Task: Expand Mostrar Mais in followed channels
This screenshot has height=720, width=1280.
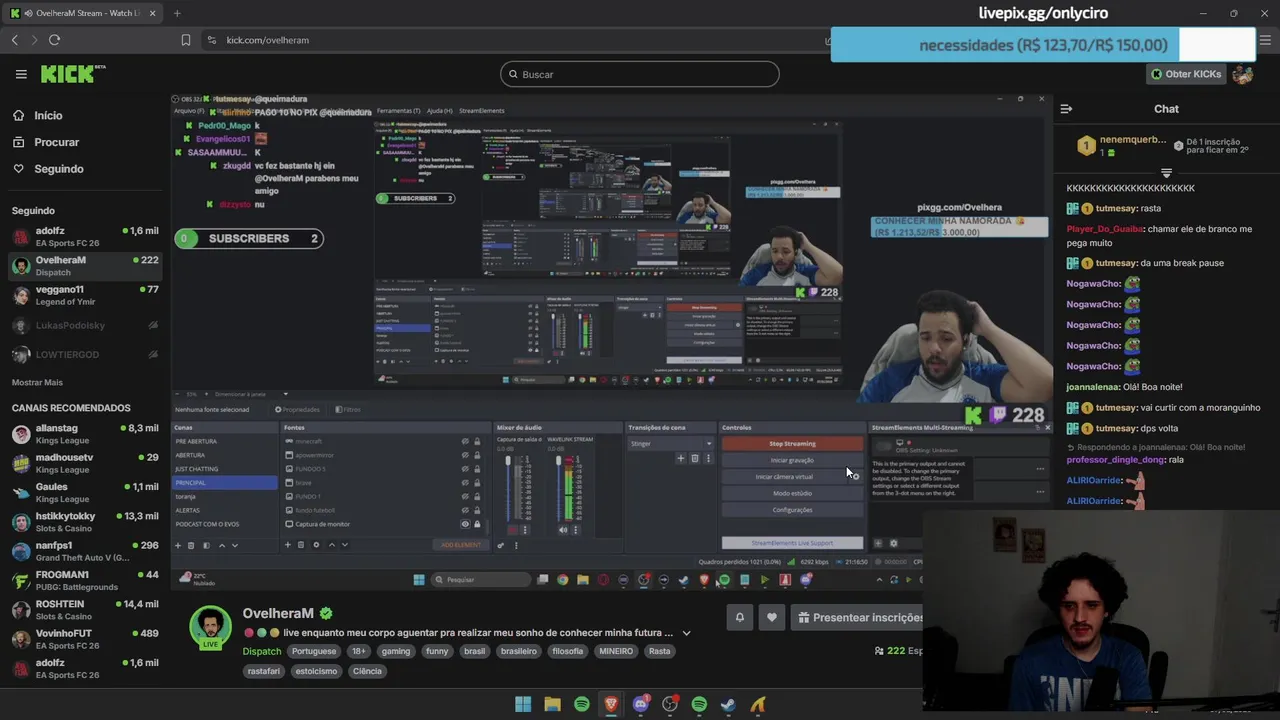Action: pos(37,382)
